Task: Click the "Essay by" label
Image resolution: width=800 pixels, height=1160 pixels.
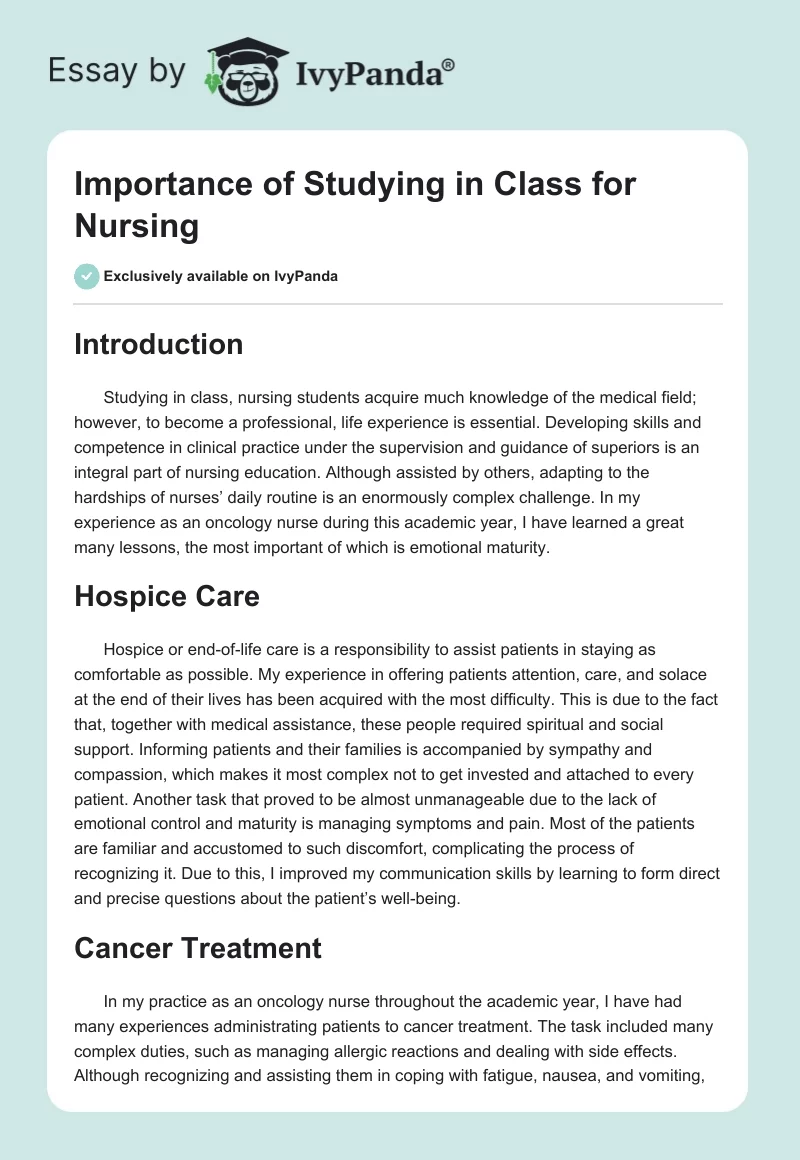Action: point(118,71)
